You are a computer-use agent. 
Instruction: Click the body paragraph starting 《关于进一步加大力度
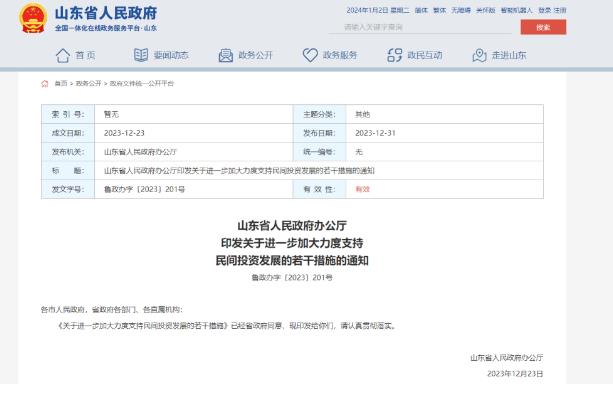pos(227,326)
